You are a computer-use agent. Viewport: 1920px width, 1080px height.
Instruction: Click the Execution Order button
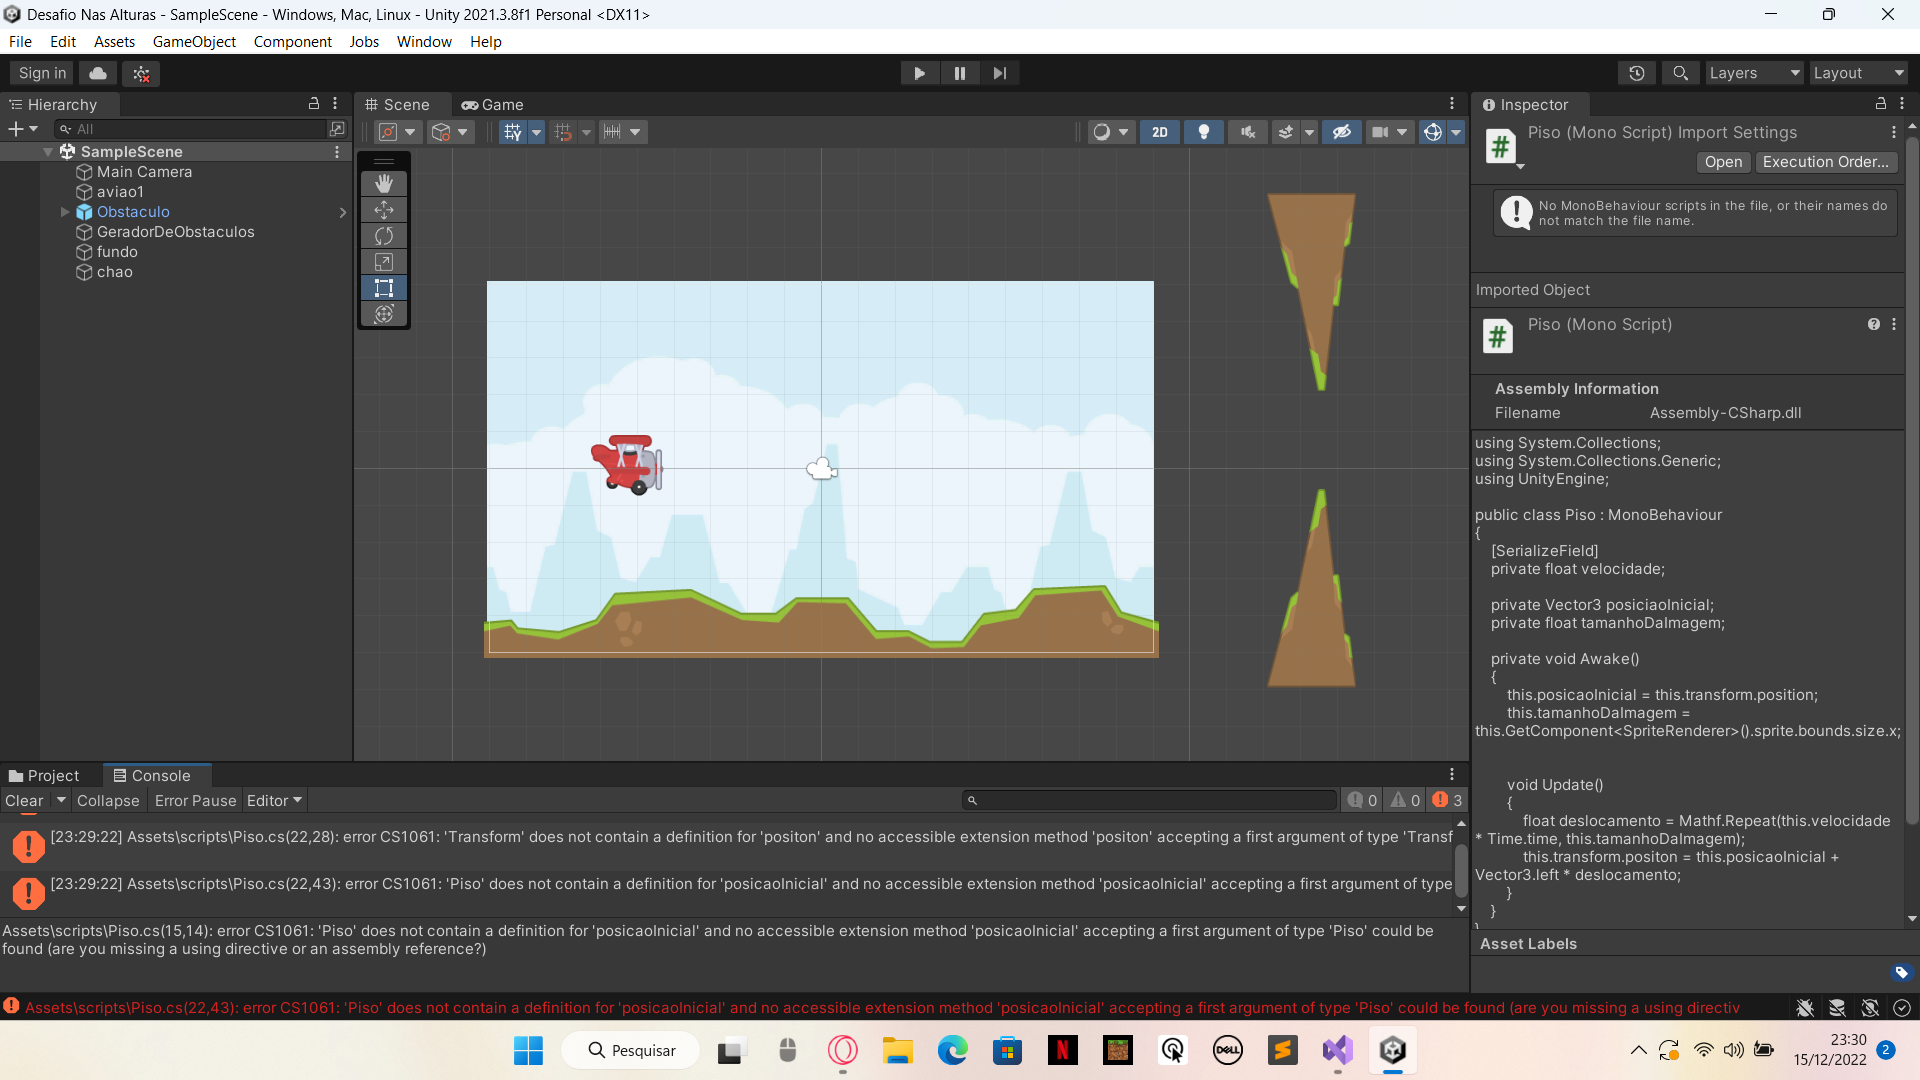[1825, 161]
